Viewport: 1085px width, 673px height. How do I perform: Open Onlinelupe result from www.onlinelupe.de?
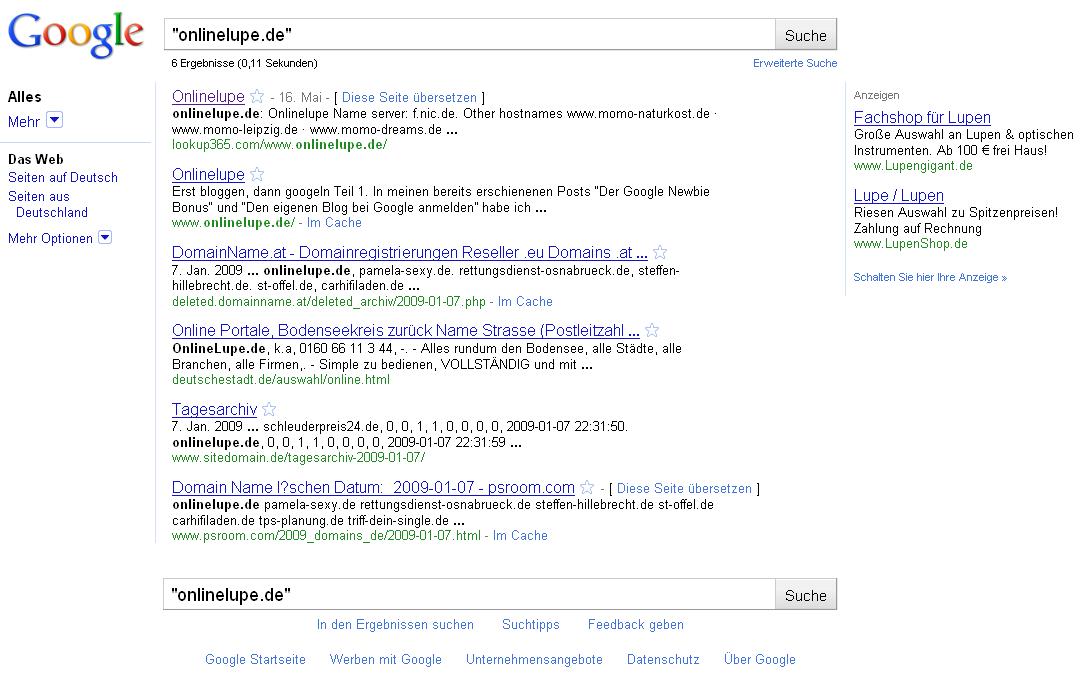pos(208,175)
